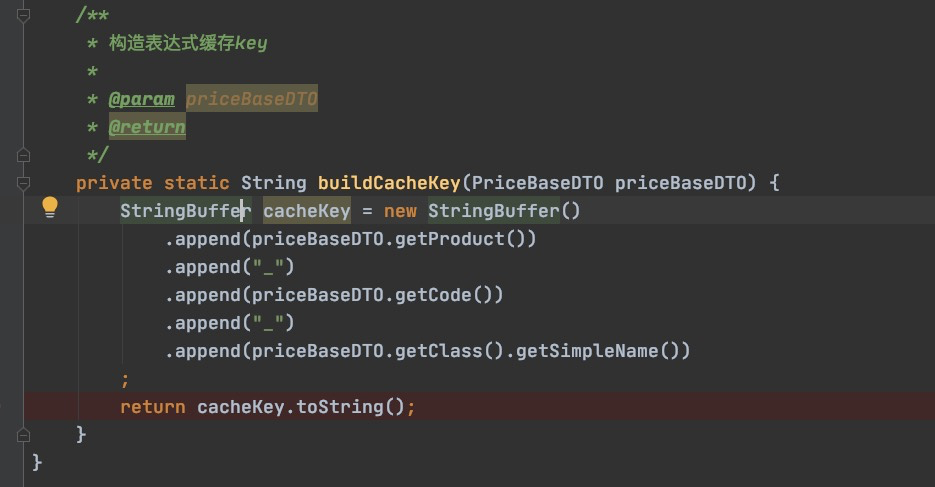Click the @return Javadoc tag

coord(147,127)
